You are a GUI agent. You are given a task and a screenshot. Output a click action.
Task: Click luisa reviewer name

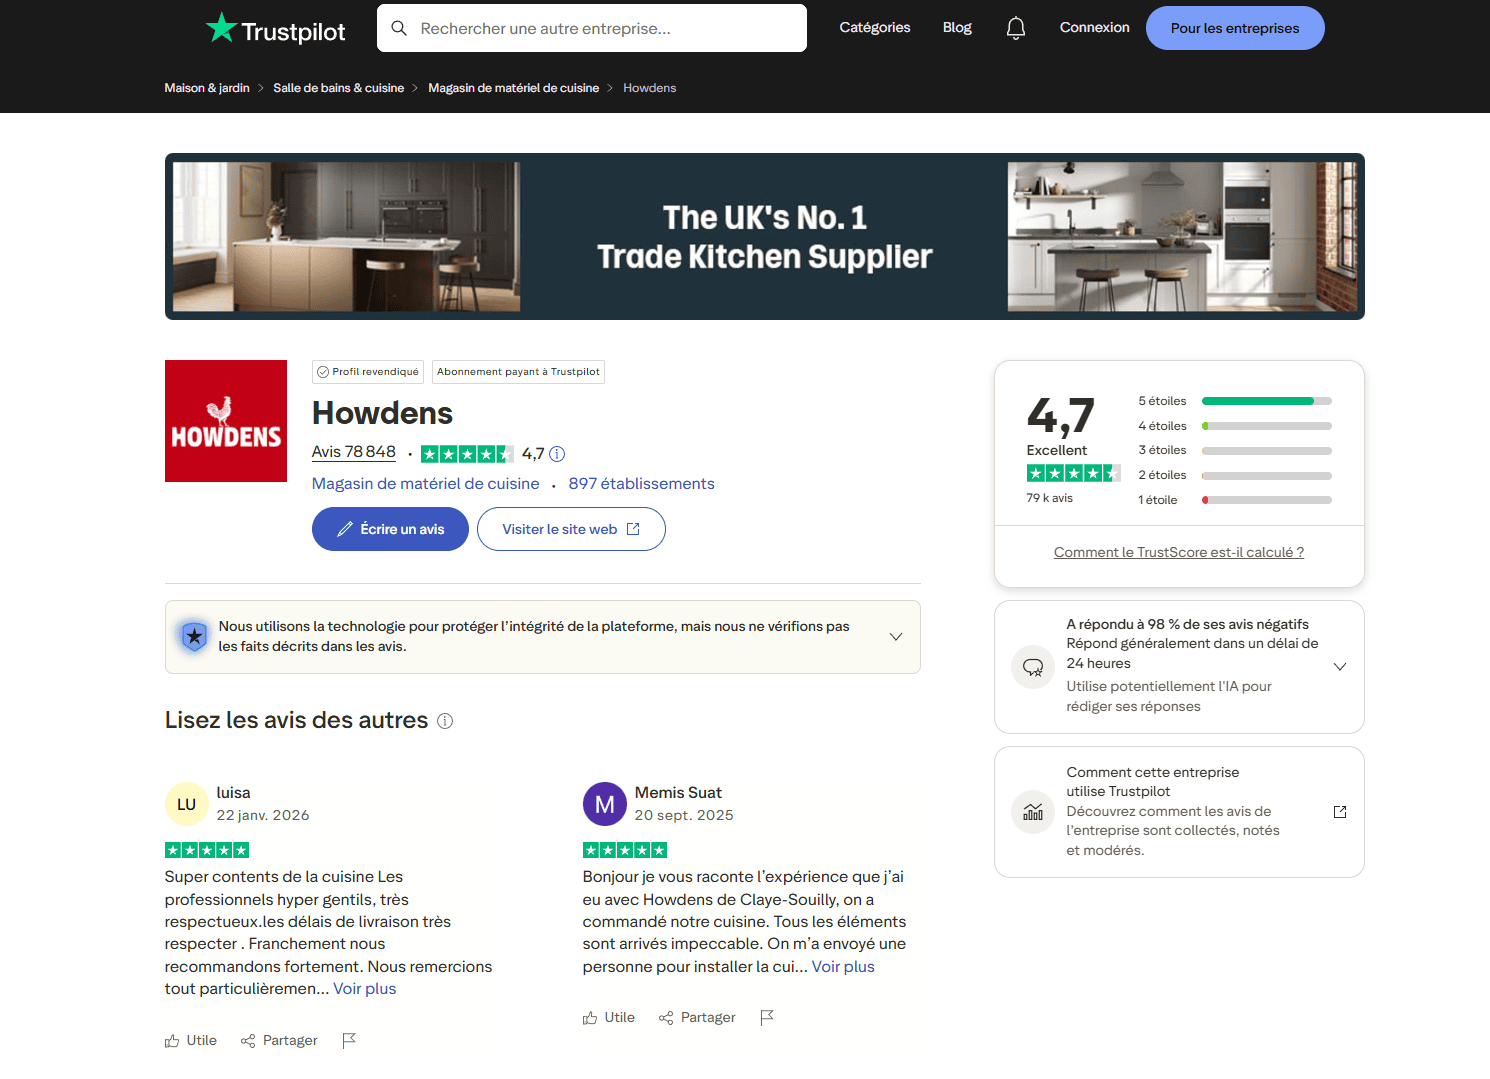(x=234, y=793)
